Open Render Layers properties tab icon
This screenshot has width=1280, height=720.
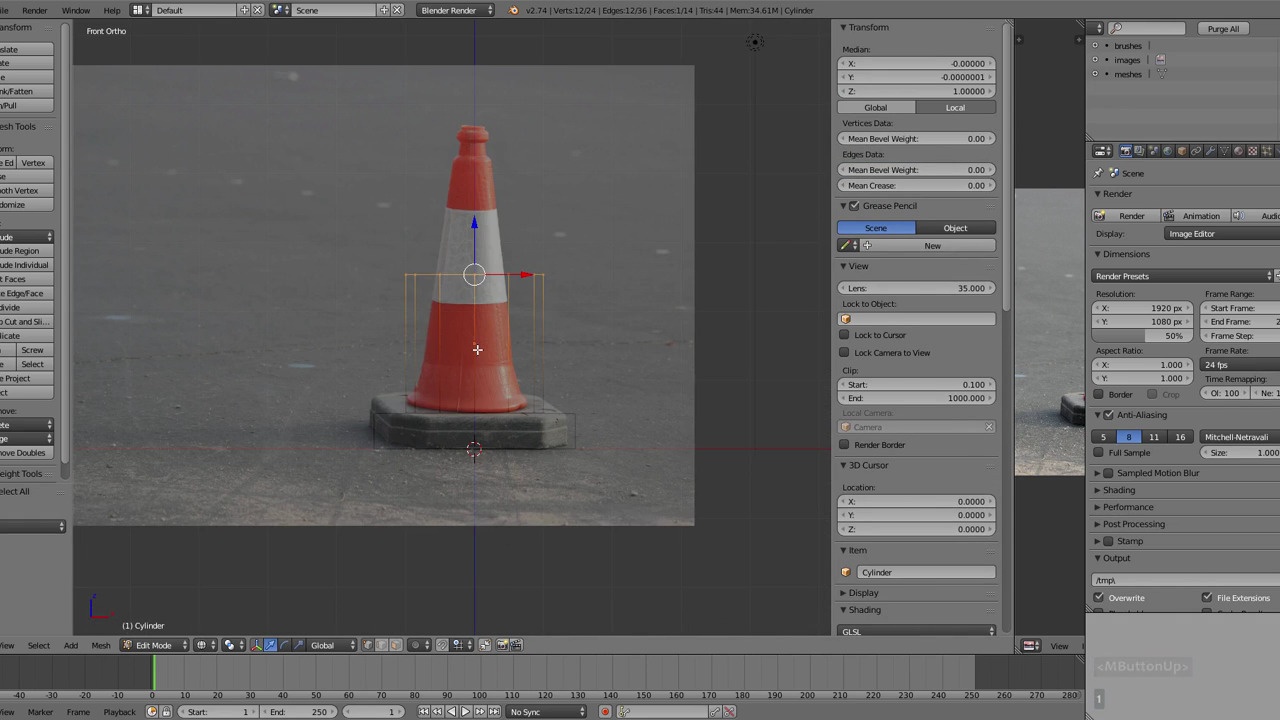click(1139, 151)
